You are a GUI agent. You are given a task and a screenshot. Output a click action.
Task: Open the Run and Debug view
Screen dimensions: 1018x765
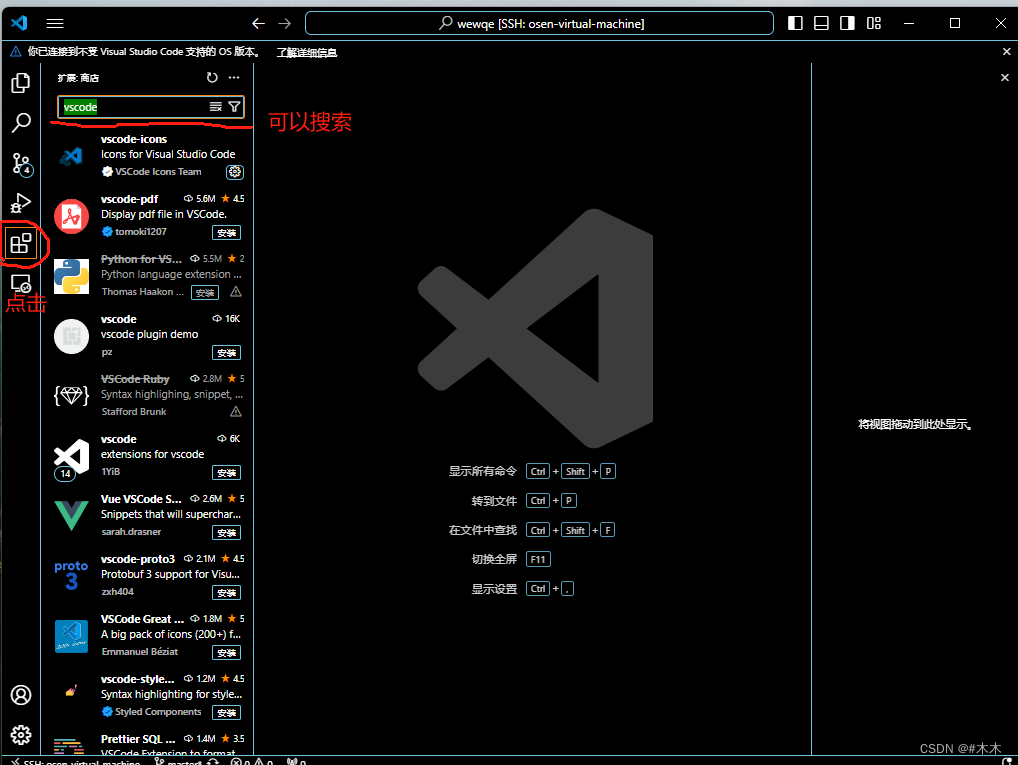click(x=21, y=203)
